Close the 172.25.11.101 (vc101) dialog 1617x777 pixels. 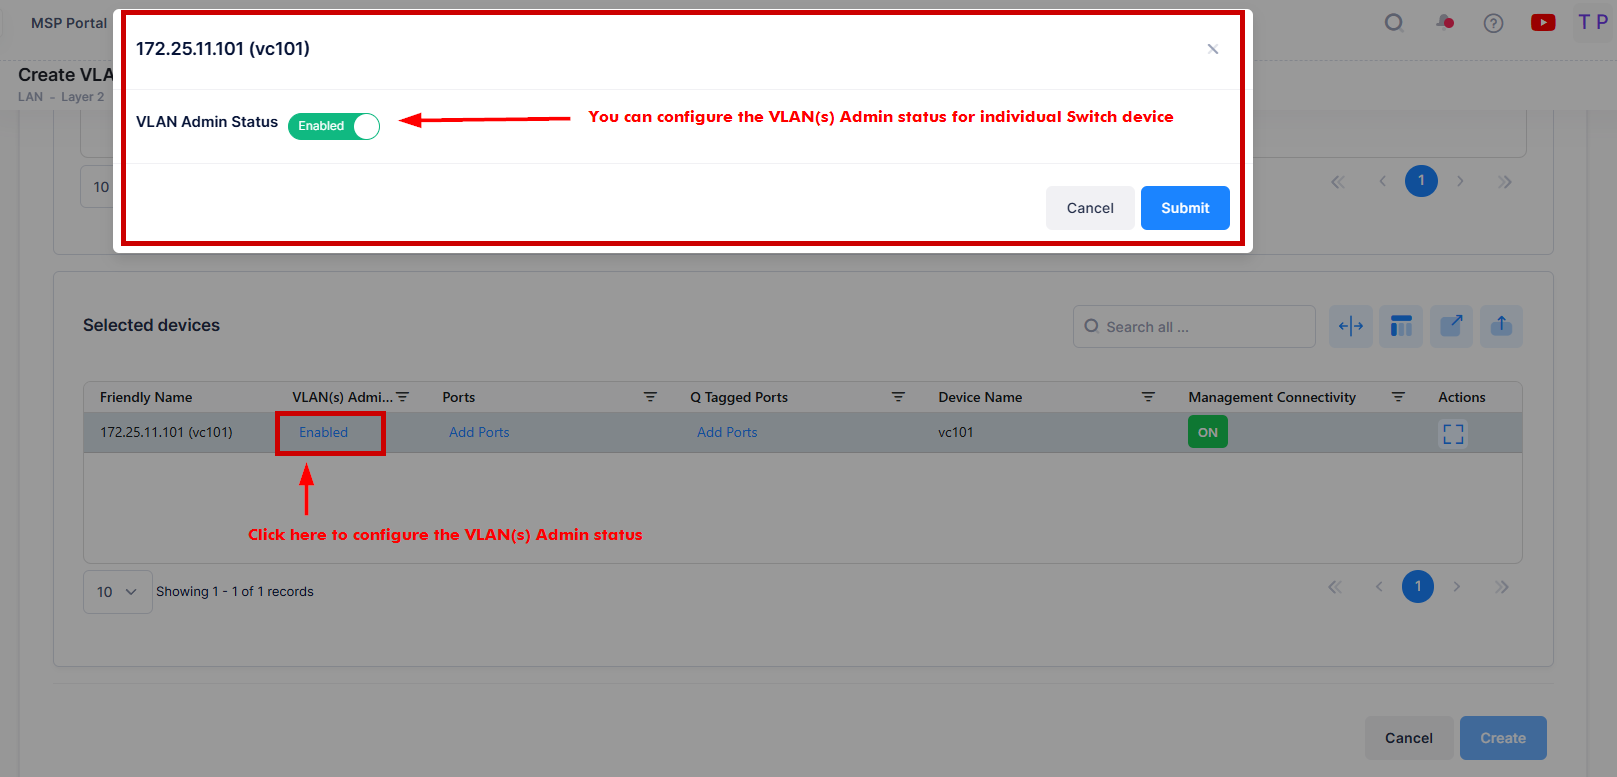coord(1212,49)
